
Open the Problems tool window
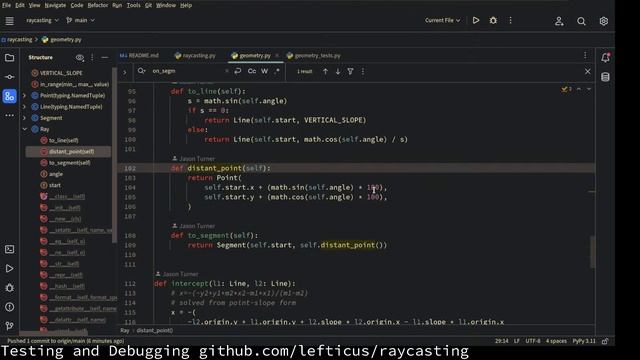click(x=9, y=307)
